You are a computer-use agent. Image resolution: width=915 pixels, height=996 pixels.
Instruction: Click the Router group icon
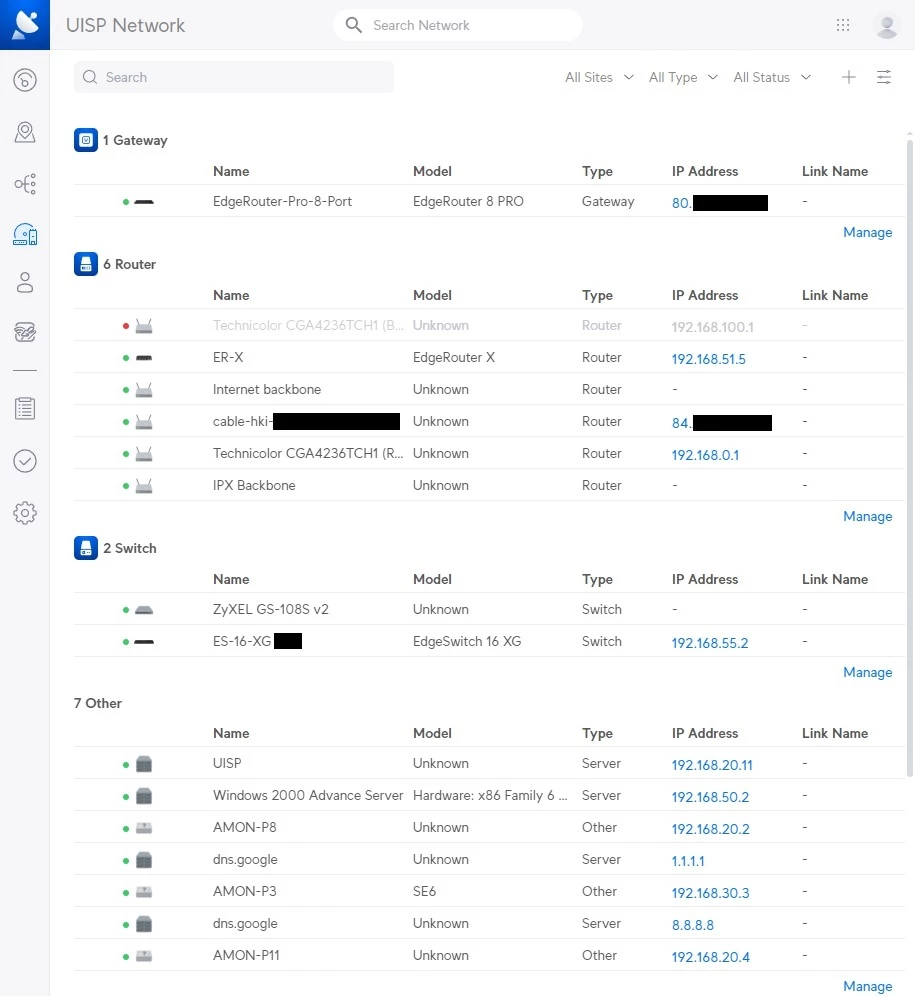pos(86,264)
